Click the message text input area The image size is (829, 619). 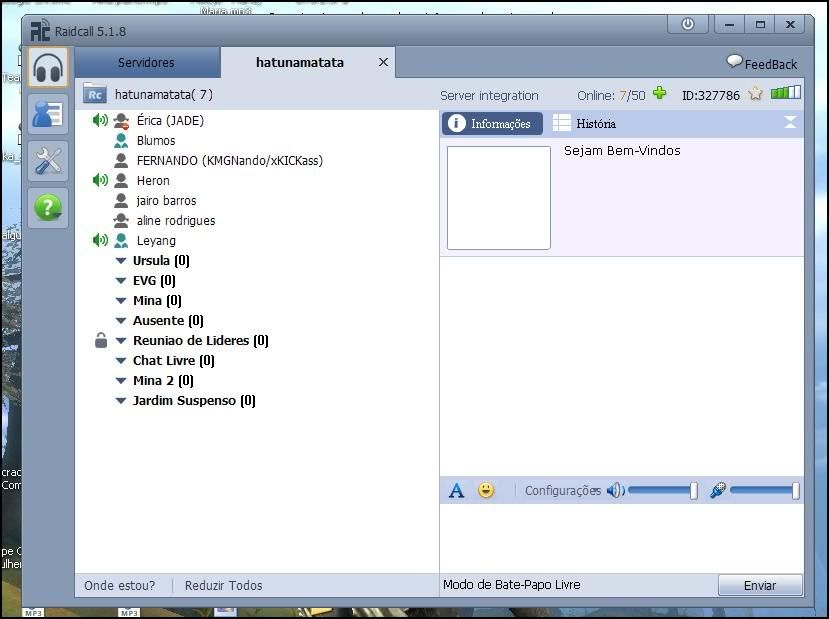tap(622, 538)
